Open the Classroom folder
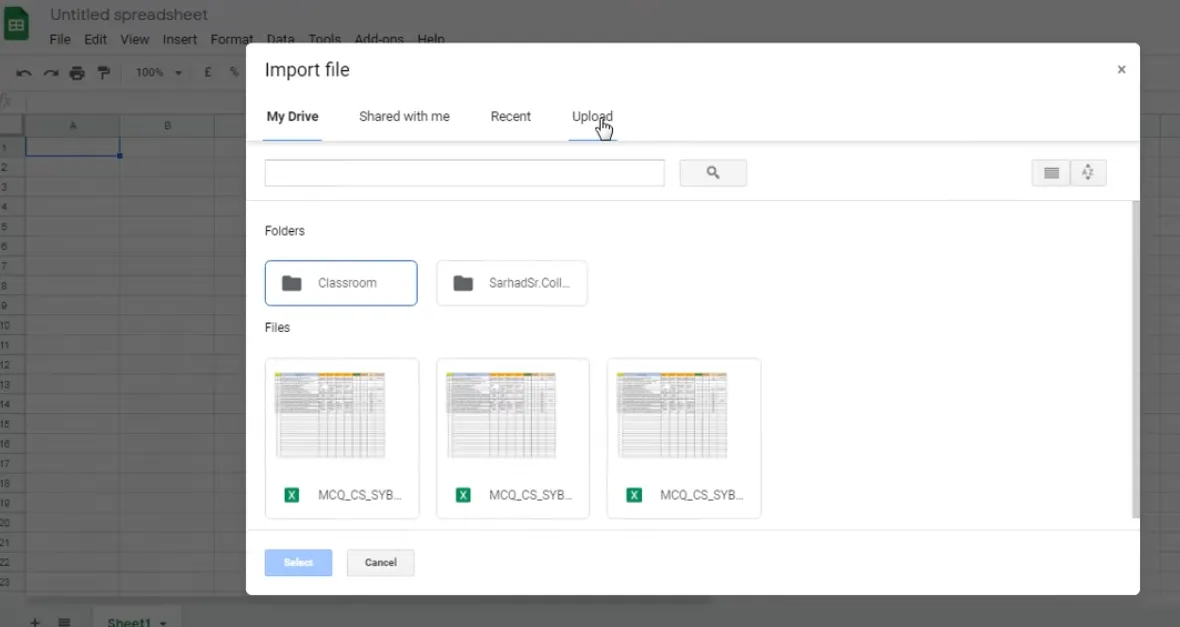This screenshot has width=1180, height=627. click(341, 283)
